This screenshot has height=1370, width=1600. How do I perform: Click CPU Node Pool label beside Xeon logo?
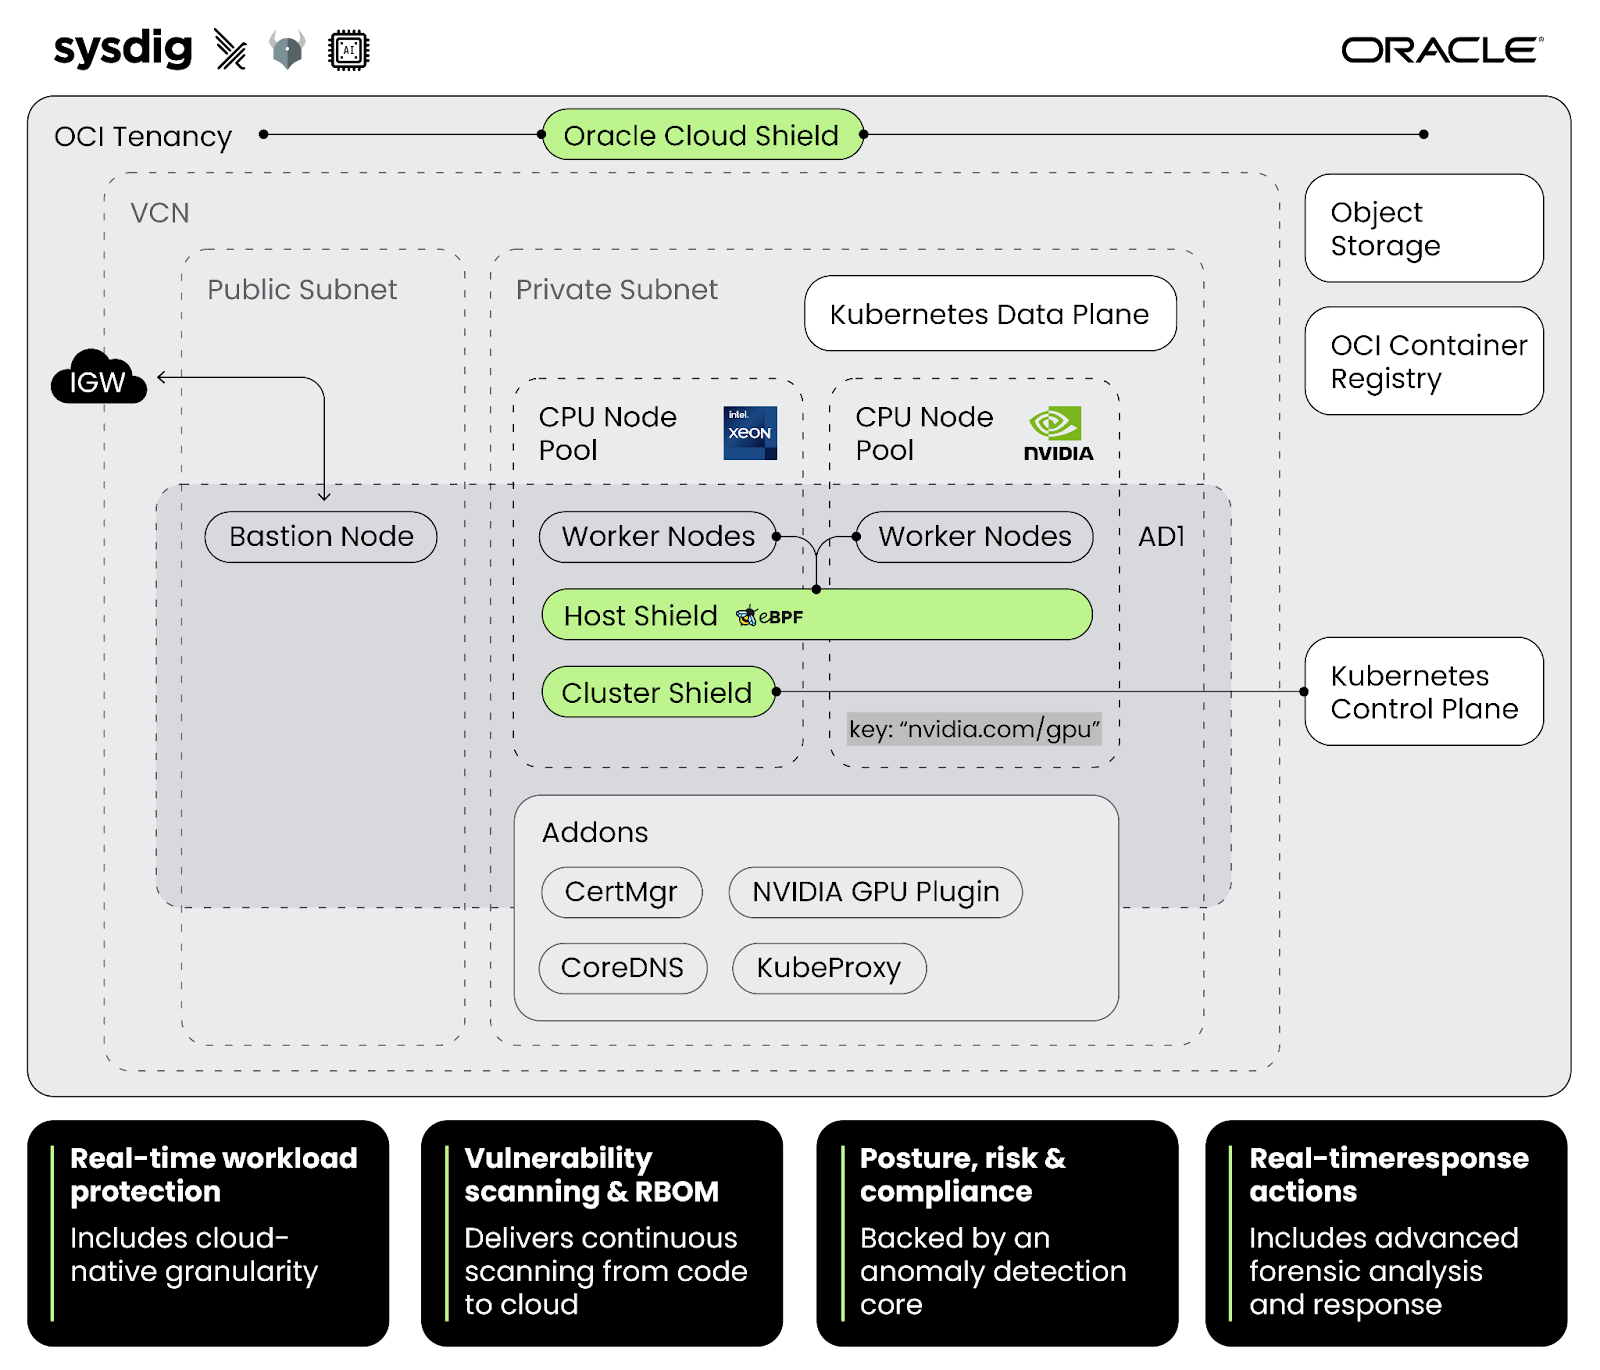point(607,433)
